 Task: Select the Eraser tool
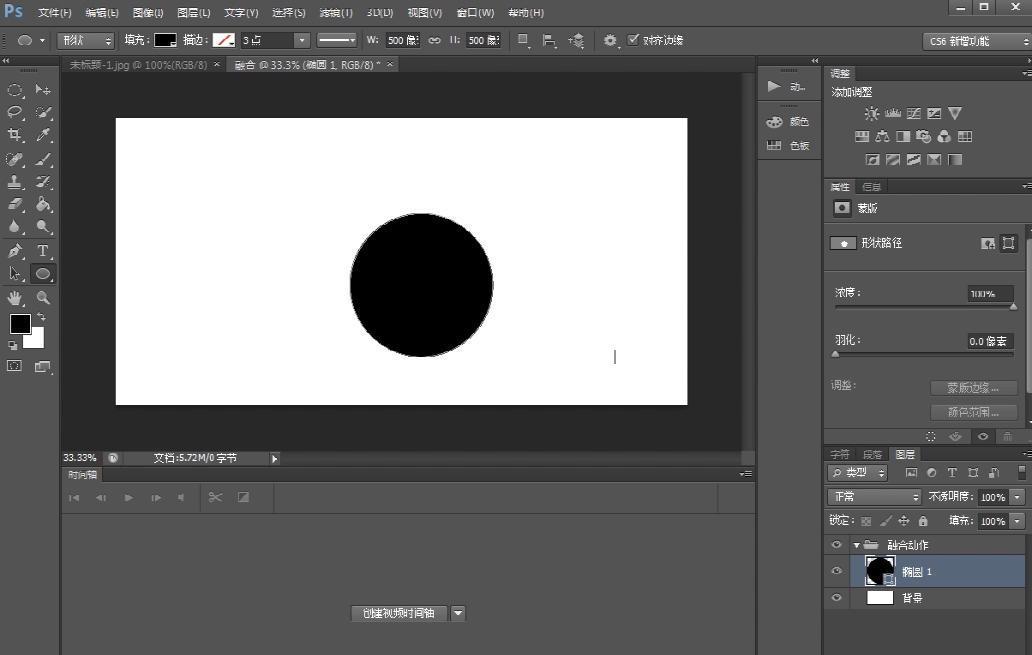[x=14, y=205]
